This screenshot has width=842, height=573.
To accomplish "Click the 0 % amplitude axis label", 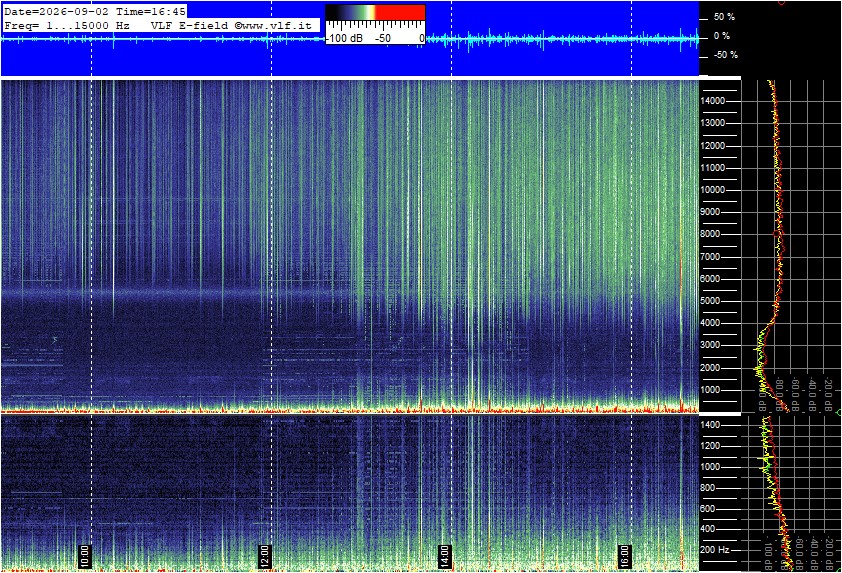I will point(722,36).
